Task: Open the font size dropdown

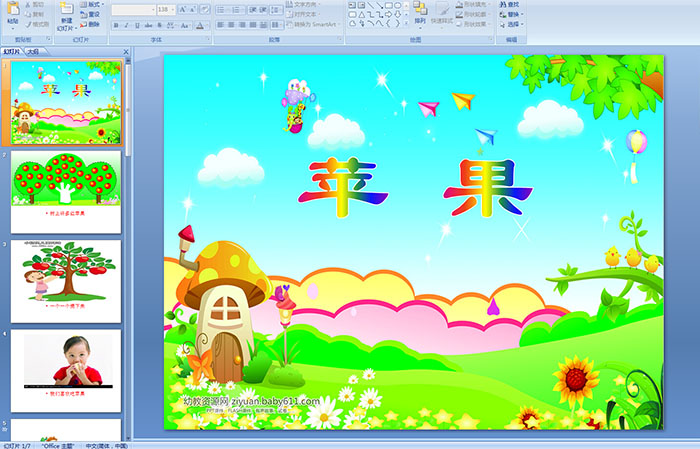Action: [x=171, y=9]
